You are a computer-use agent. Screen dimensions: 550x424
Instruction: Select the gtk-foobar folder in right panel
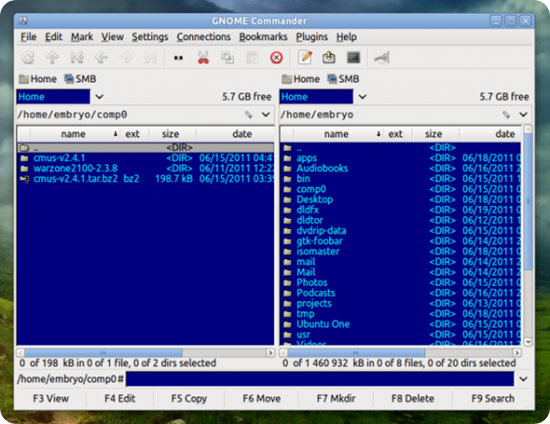(401, 241)
